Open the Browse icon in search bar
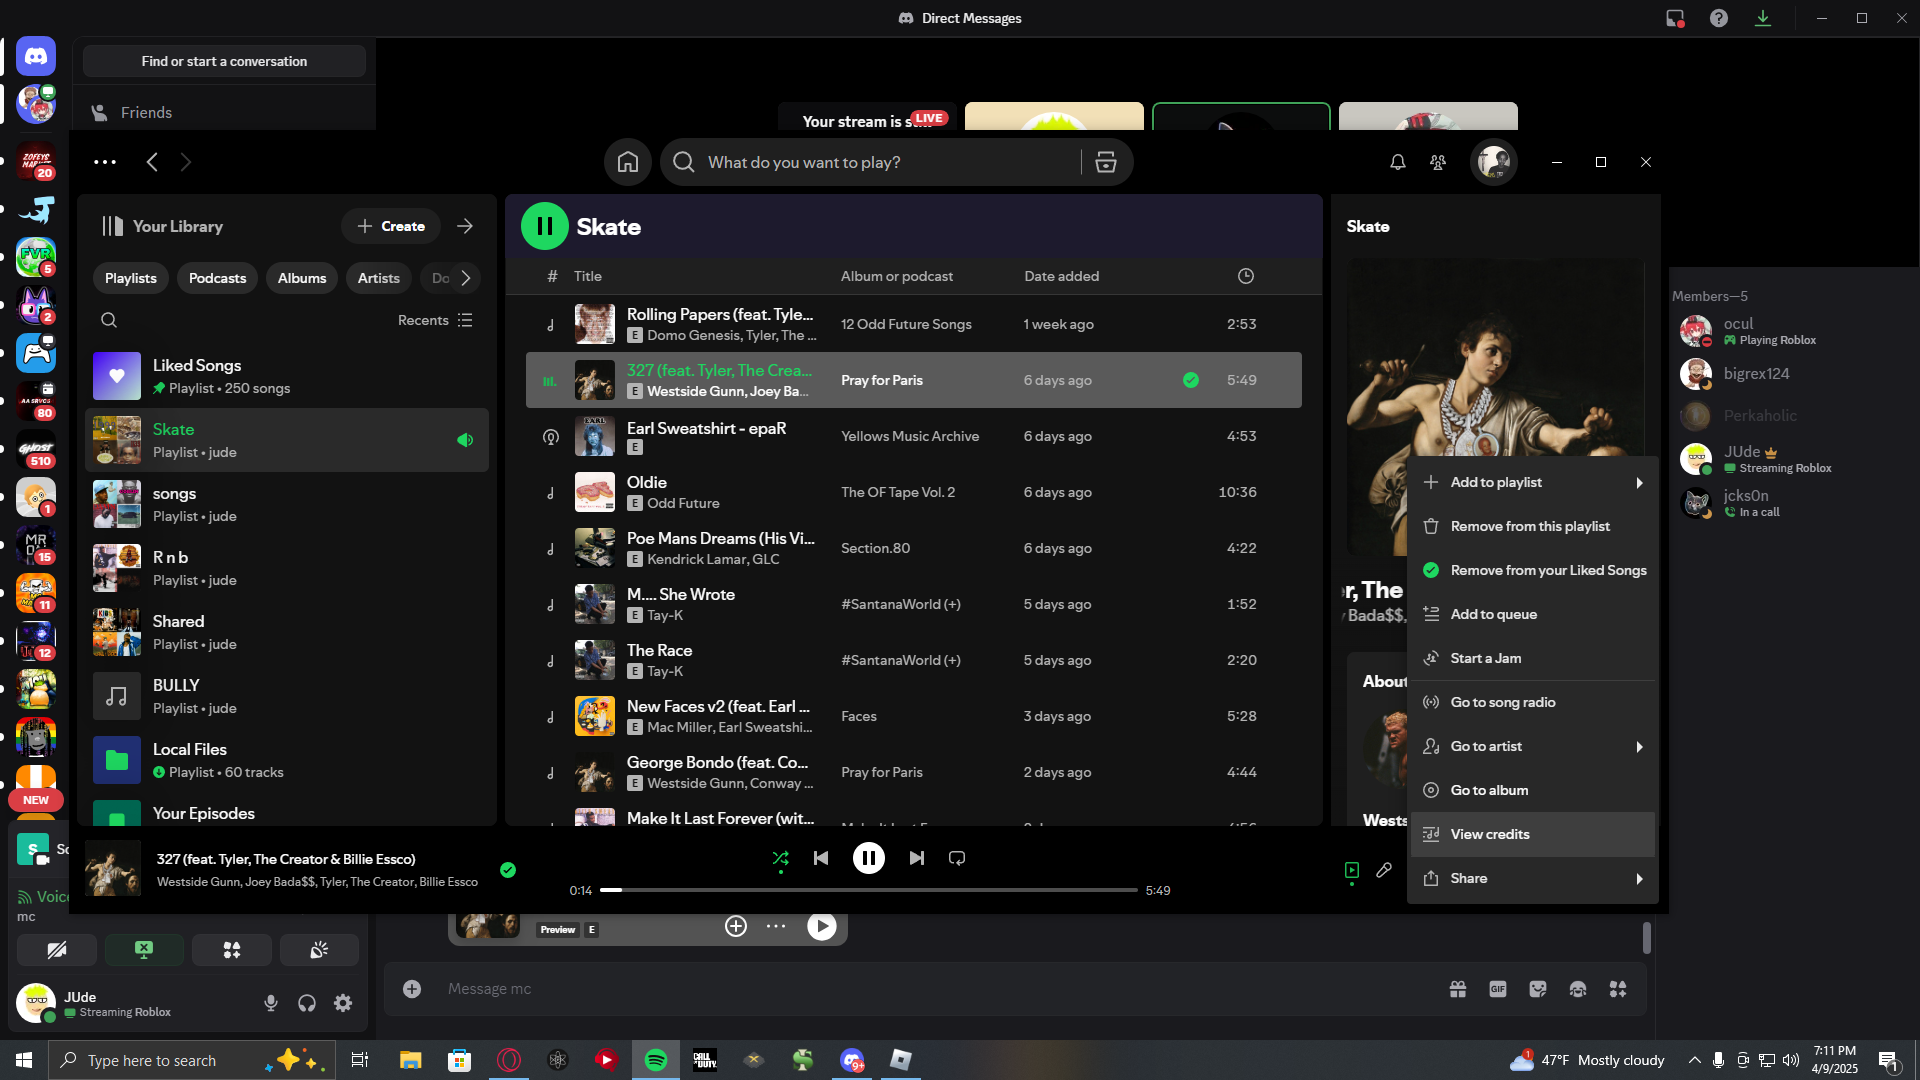The height and width of the screenshot is (1080, 1920). [x=1105, y=162]
